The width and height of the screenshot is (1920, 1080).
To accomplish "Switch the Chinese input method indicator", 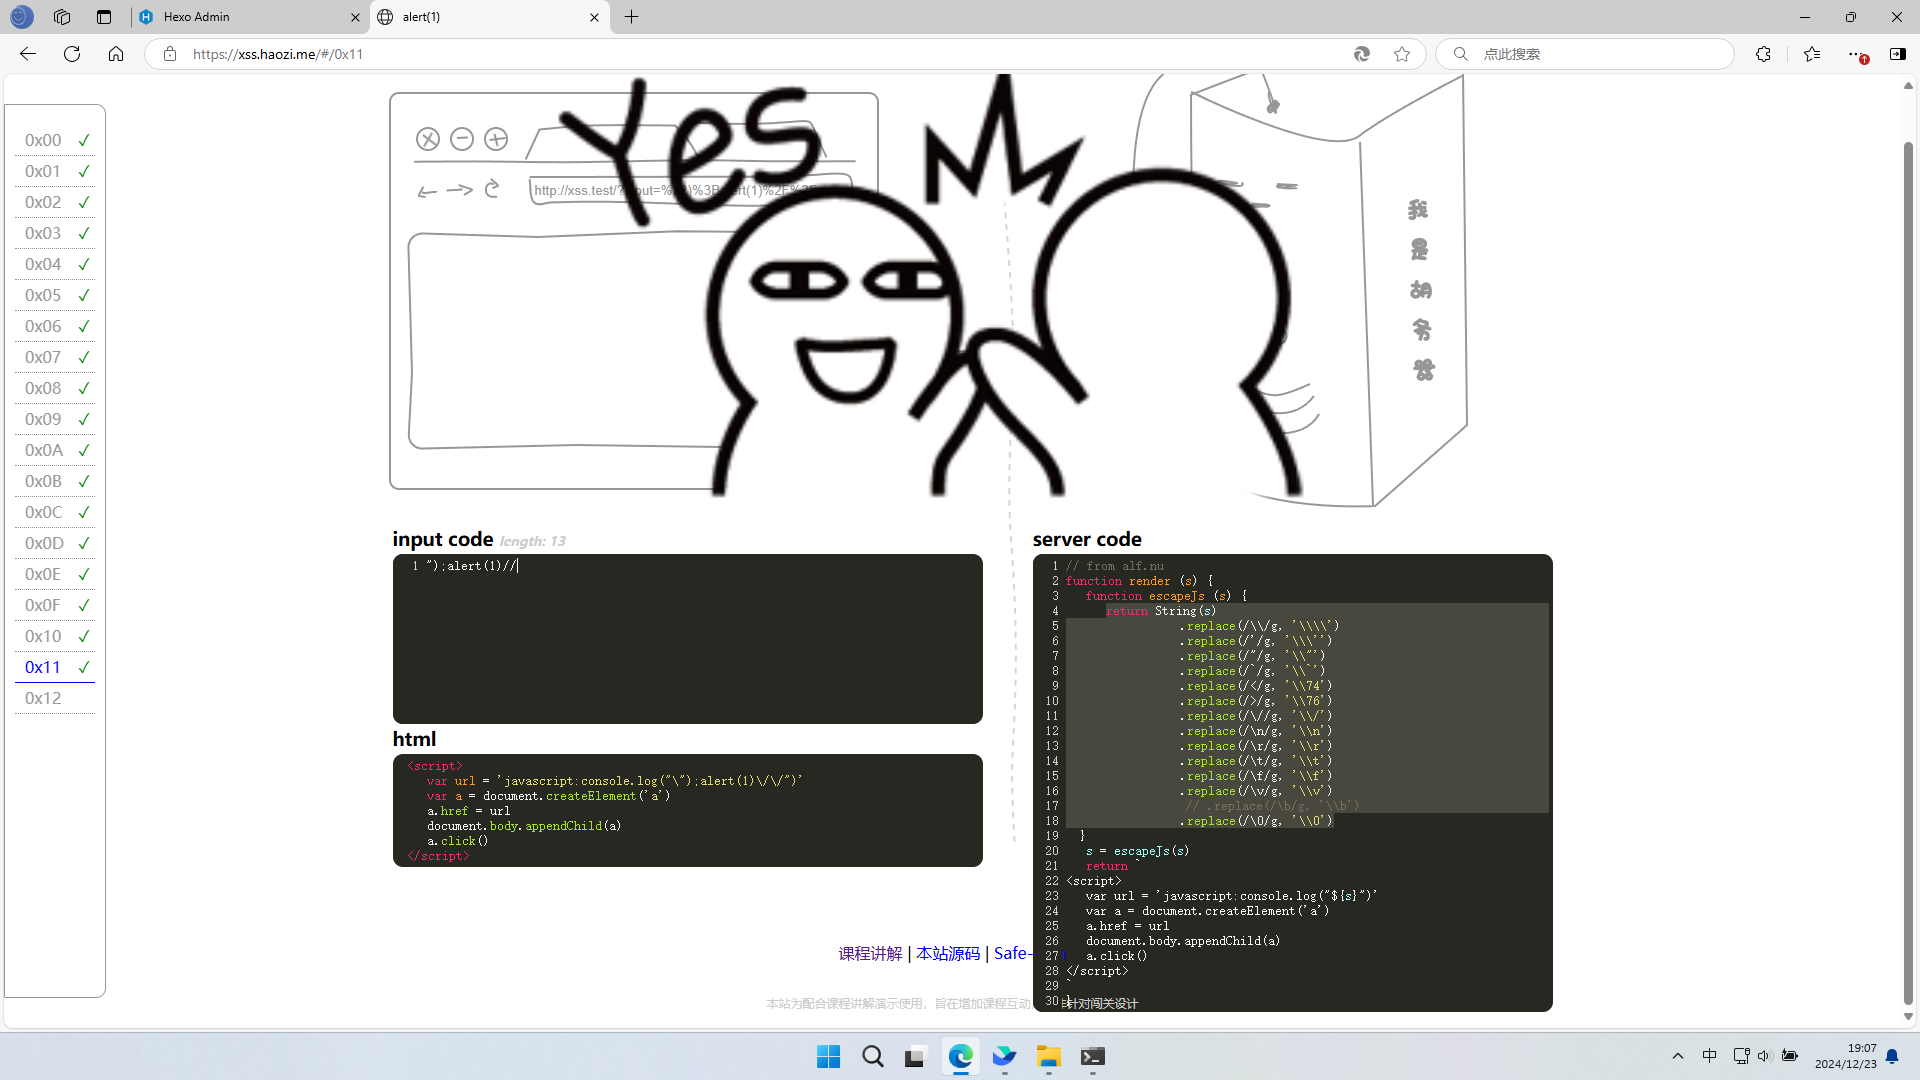I will click(1710, 1056).
